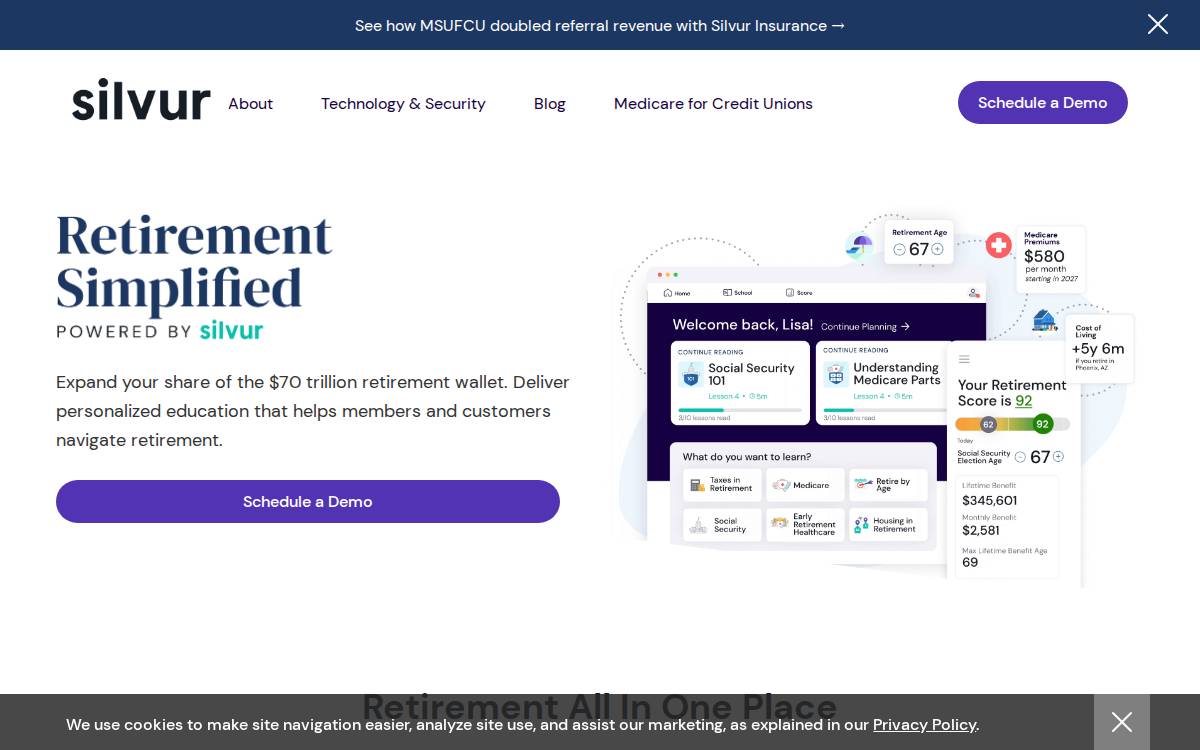Click the Understanding Medicare Parts card icon
The image size is (1200, 750).
[836, 375]
